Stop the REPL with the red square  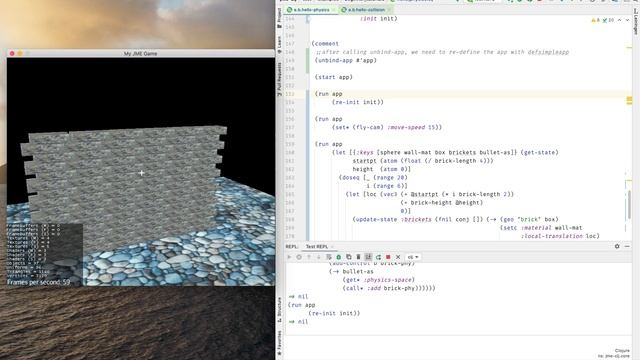pos(388,257)
